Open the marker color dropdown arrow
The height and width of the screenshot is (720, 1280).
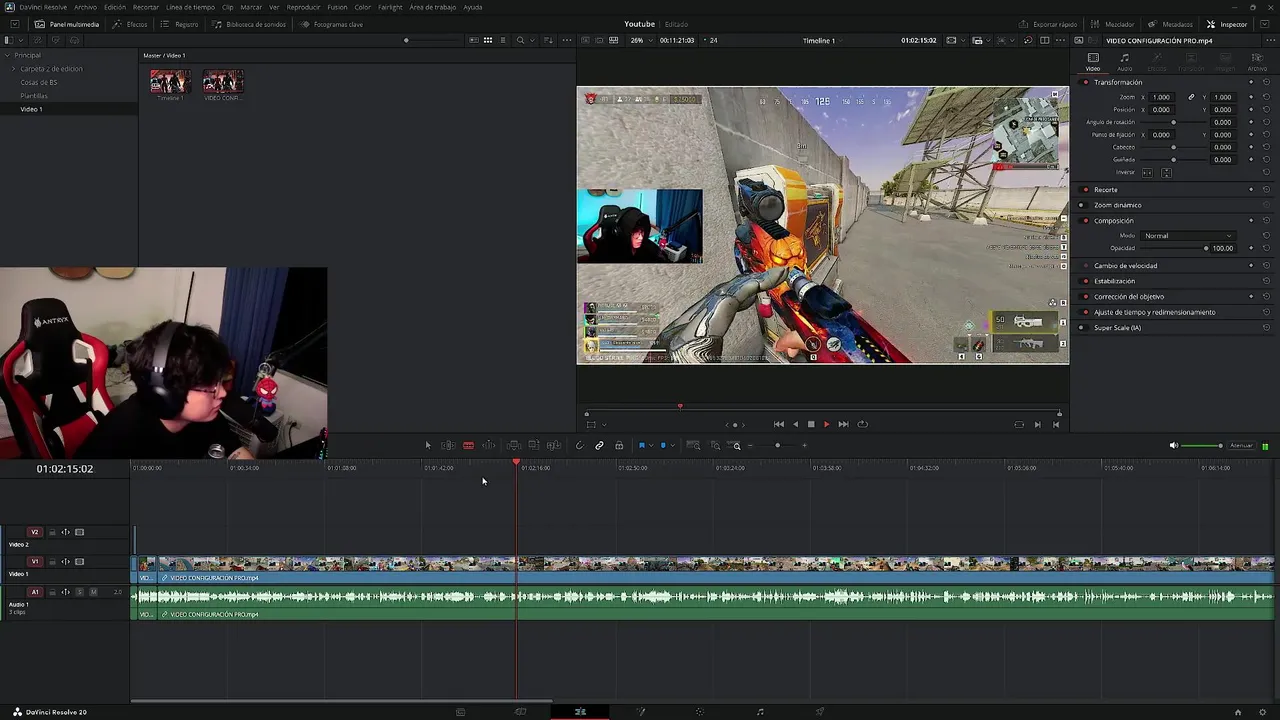click(672, 445)
